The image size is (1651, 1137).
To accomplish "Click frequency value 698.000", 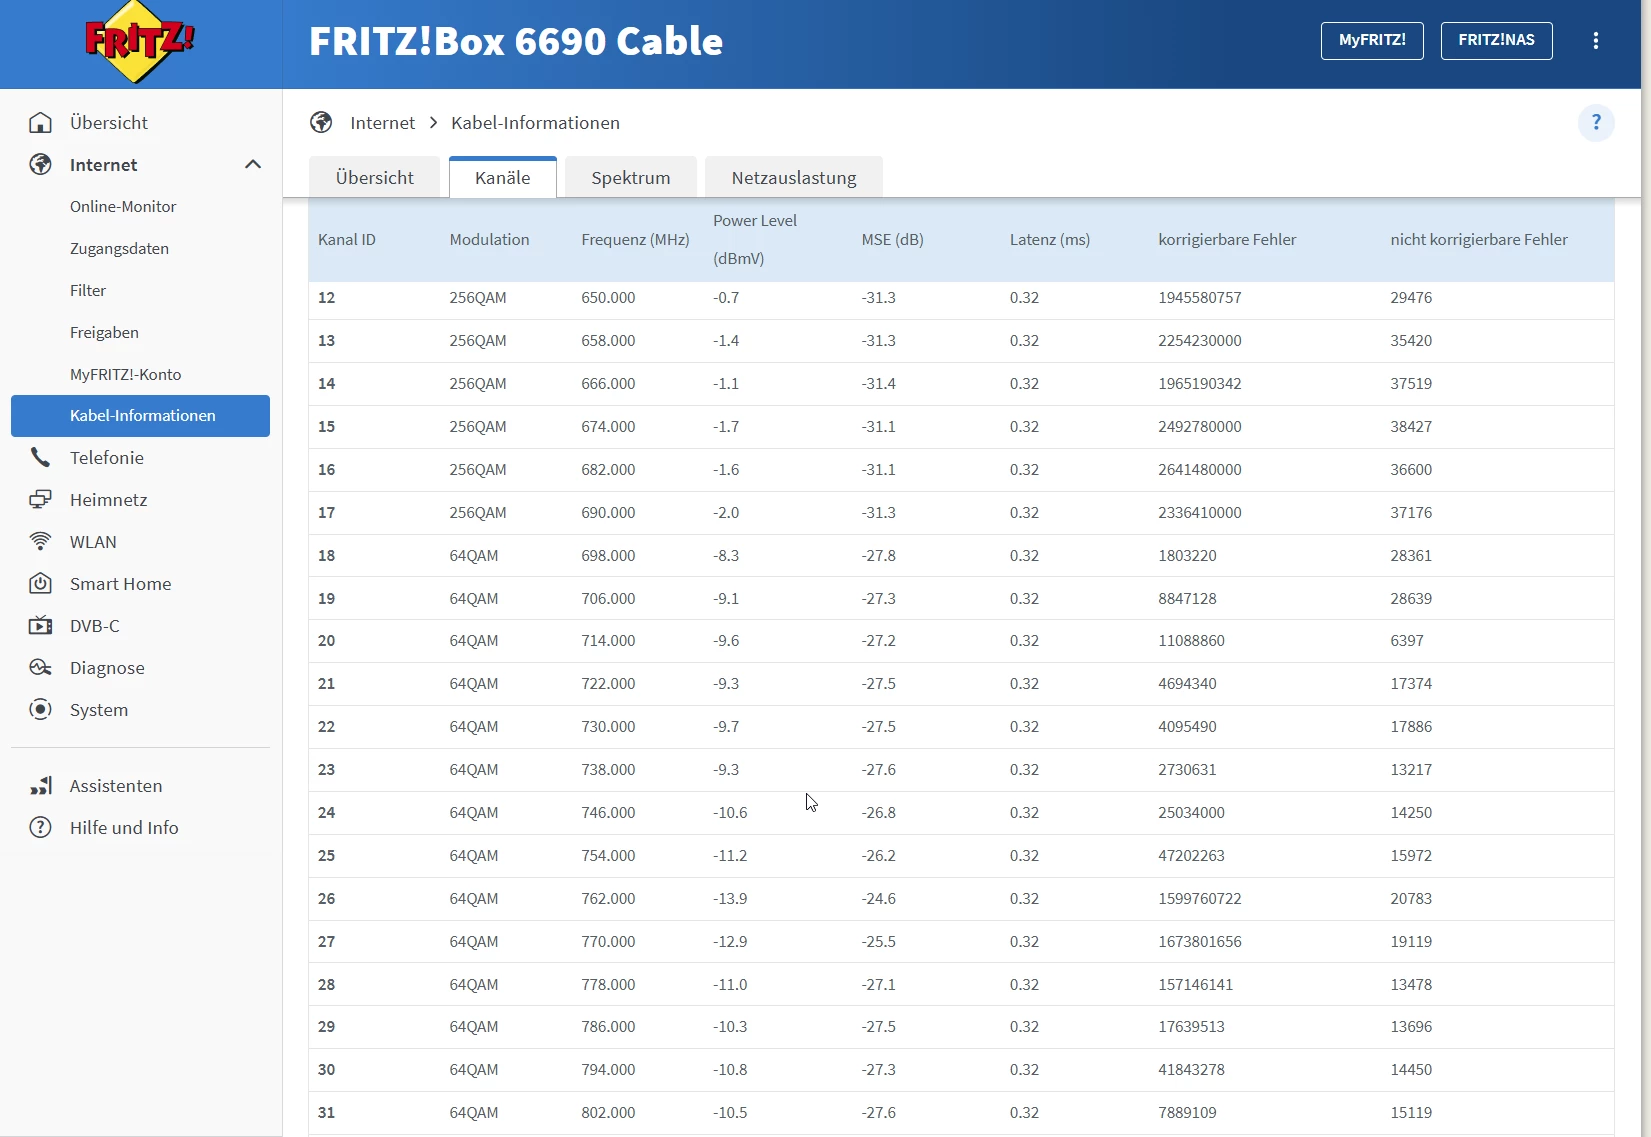I will [608, 556].
